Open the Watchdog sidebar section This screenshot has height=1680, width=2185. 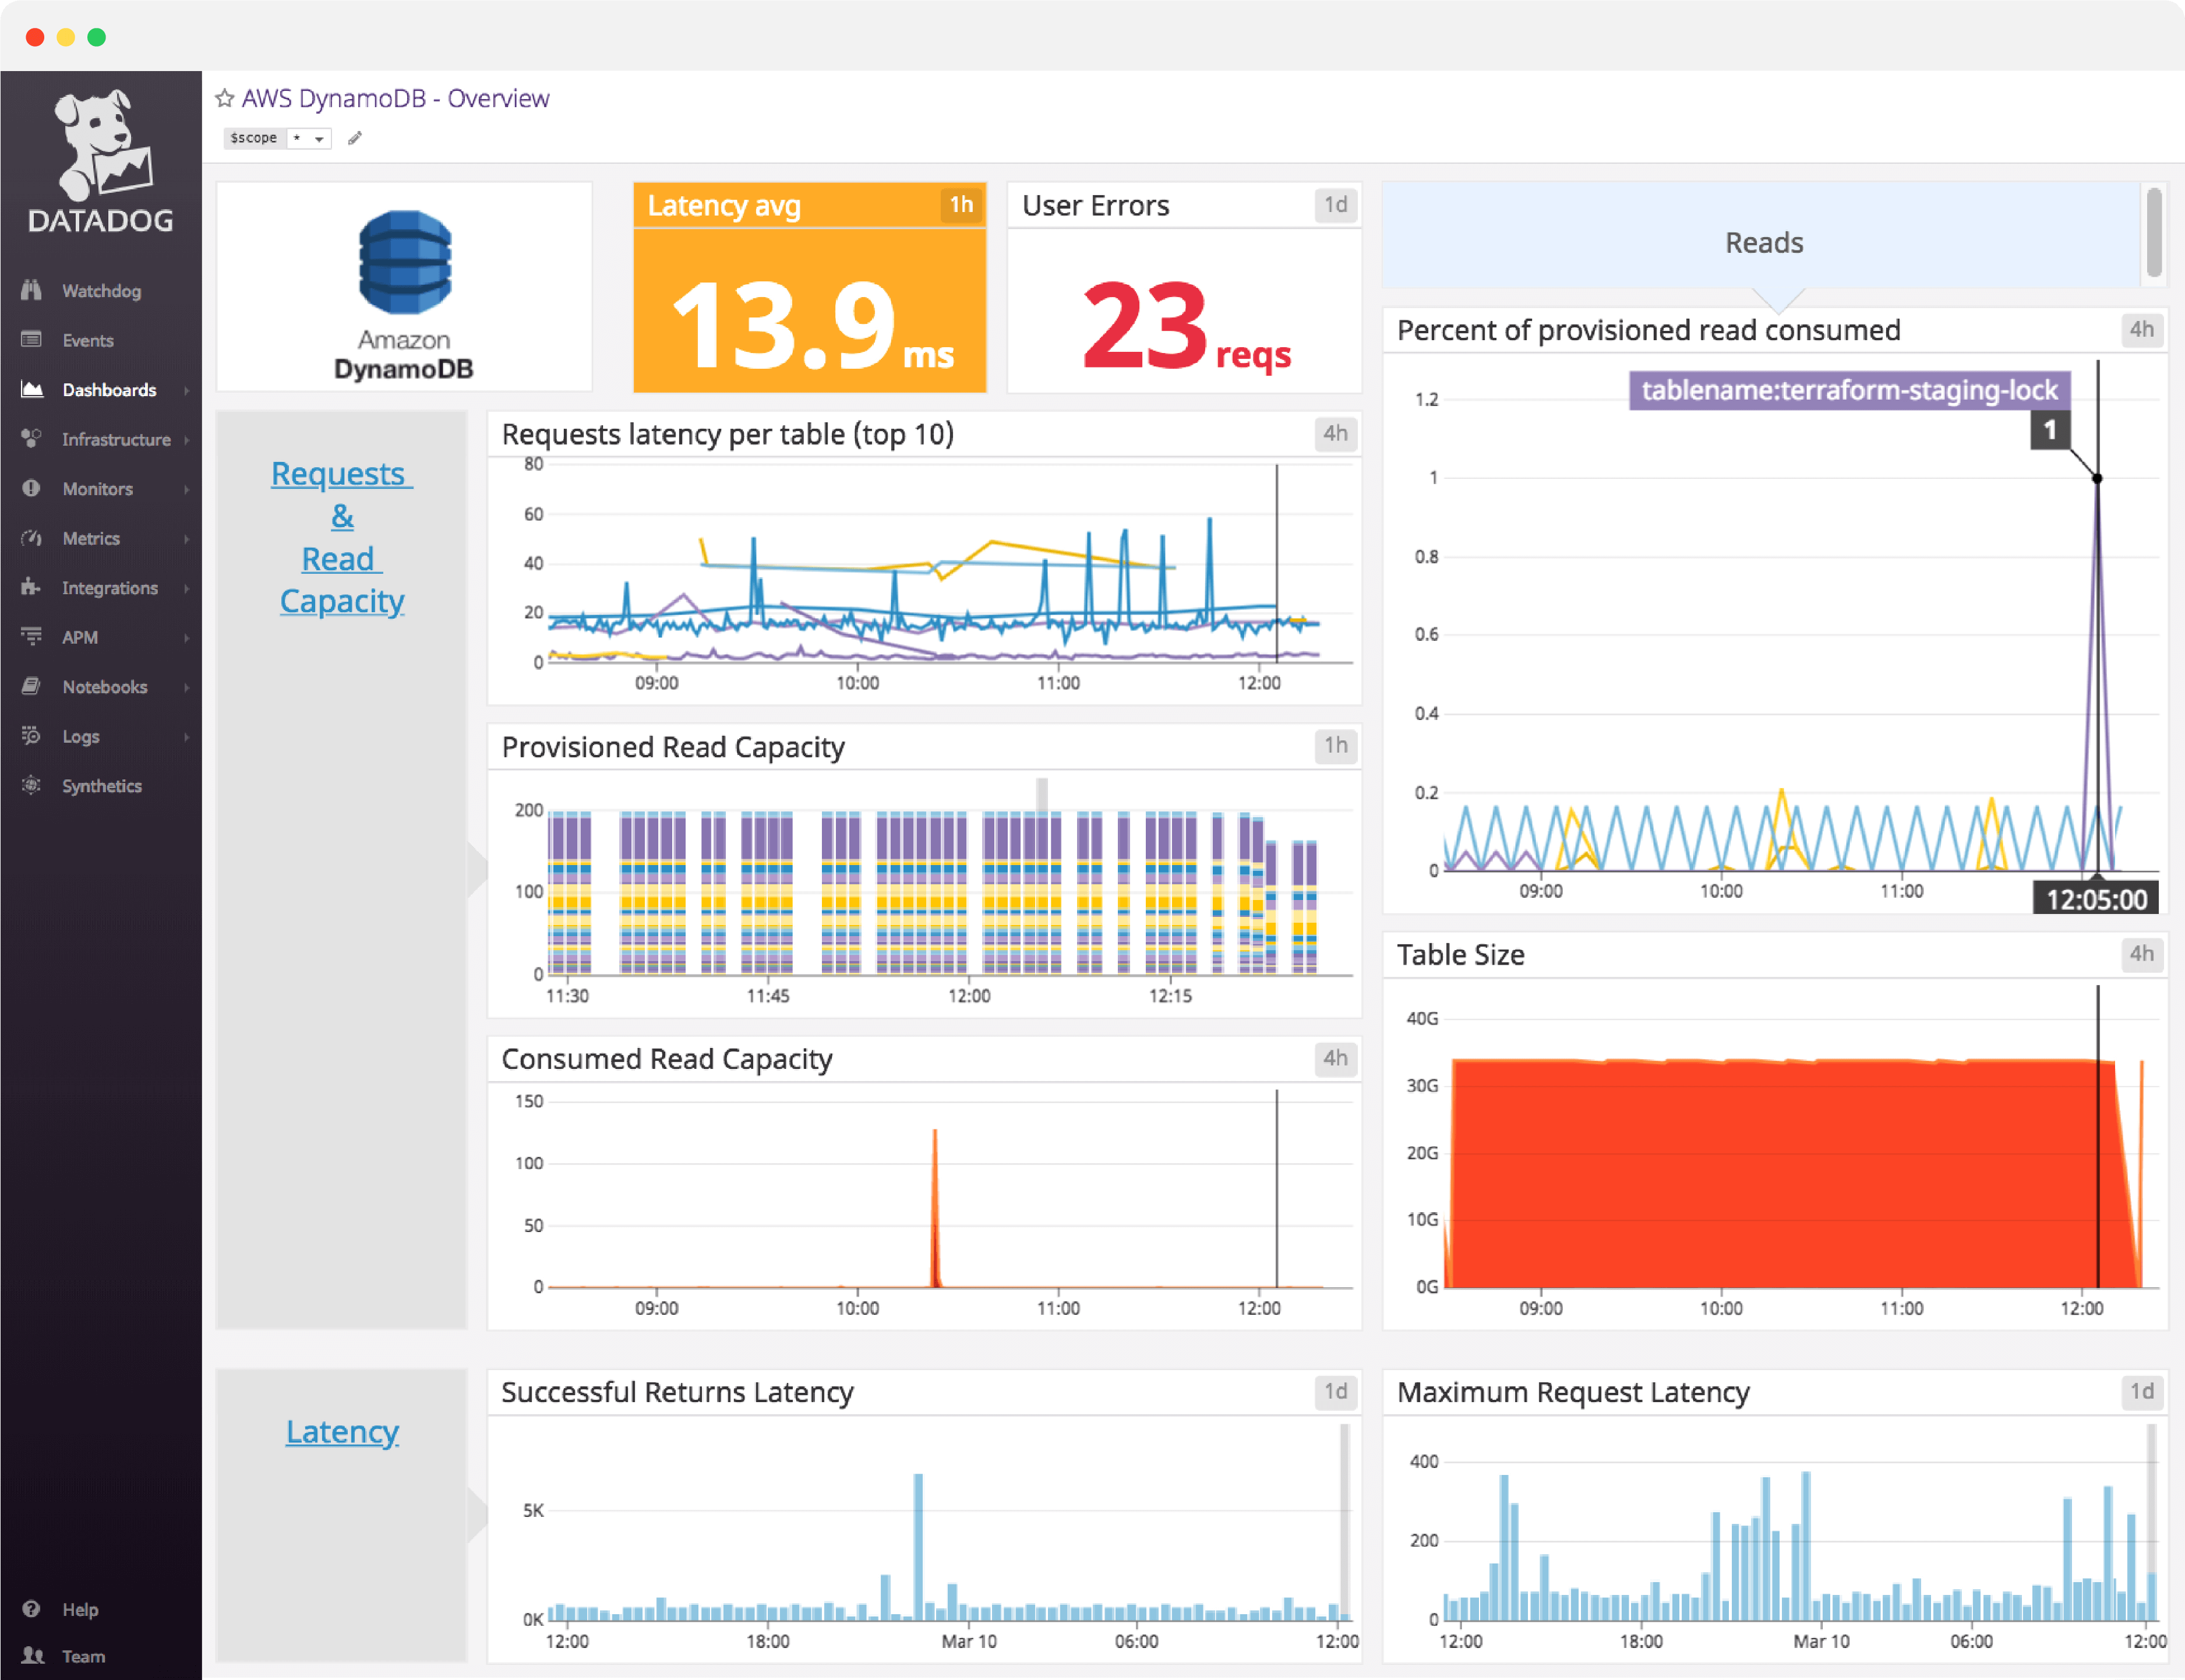[x=100, y=290]
